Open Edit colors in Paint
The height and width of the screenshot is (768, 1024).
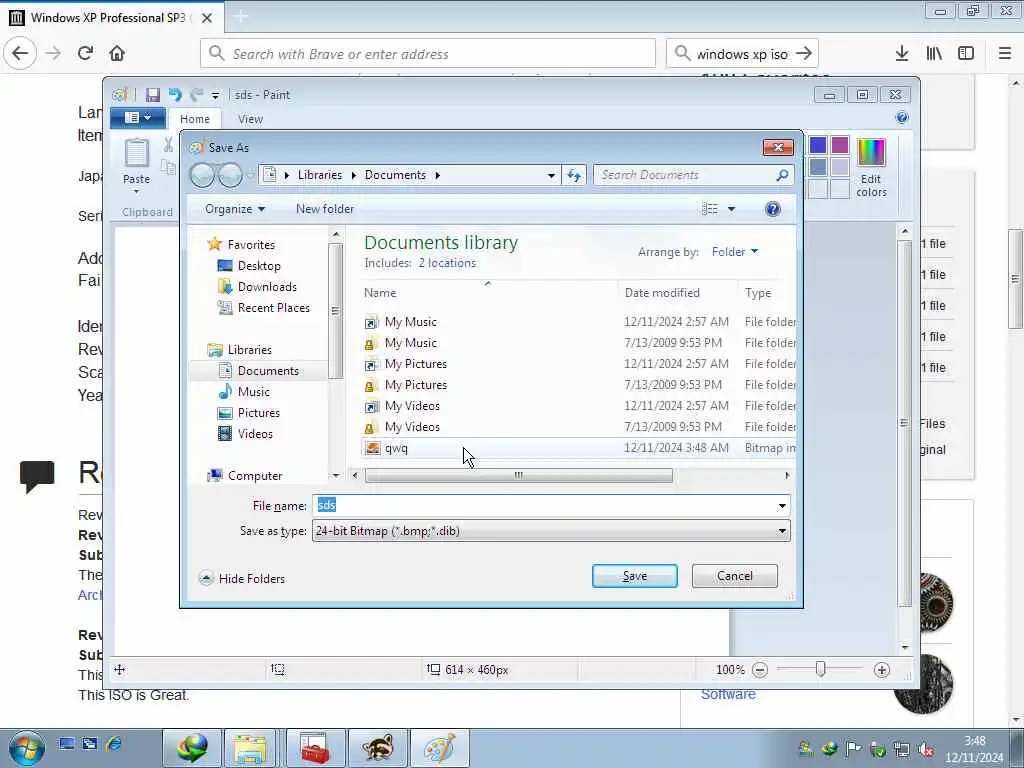(x=871, y=167)
